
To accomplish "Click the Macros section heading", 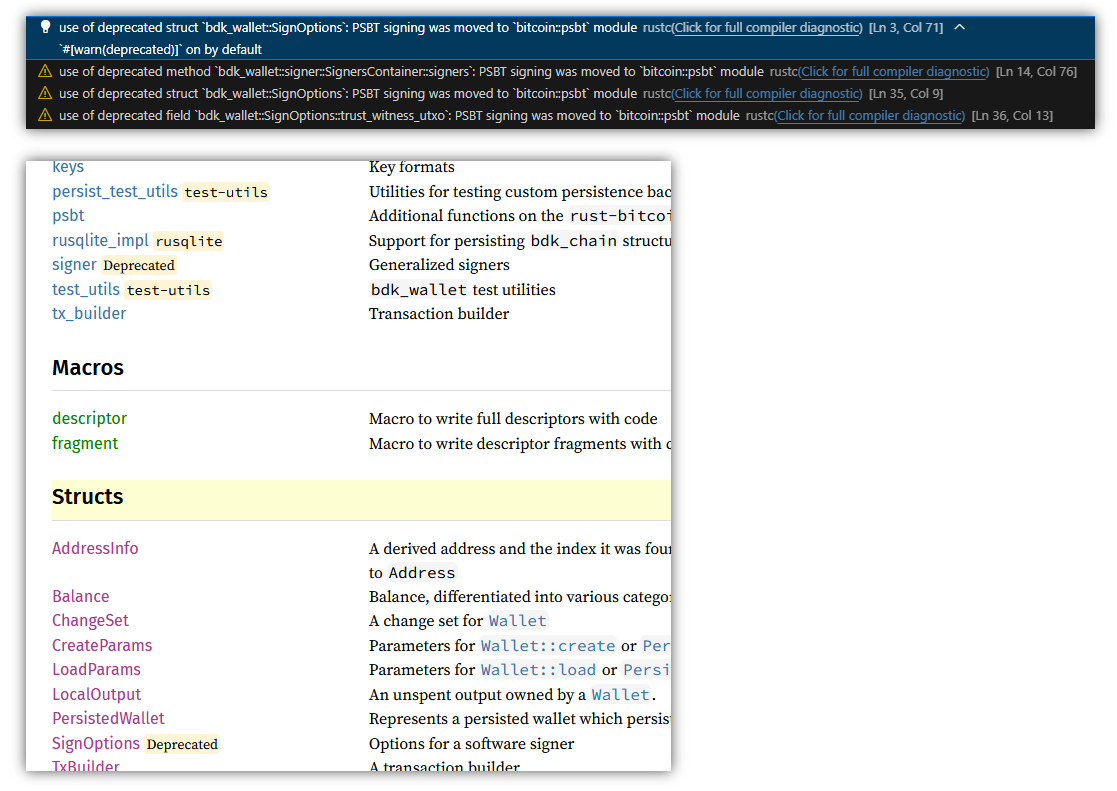I will point(88,368).
